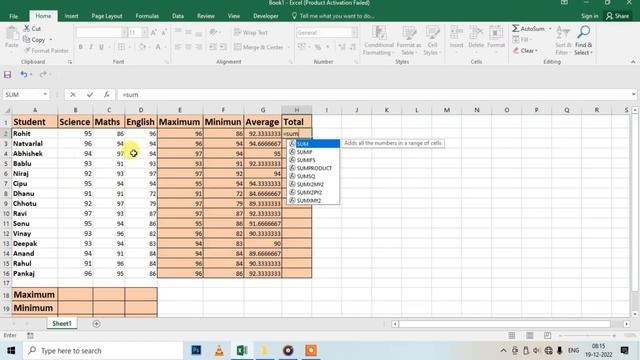Image resolution: width=640 pixels, height=360 pixels.
Task: Click the Clear eraser button
Action: pos(525,51)
